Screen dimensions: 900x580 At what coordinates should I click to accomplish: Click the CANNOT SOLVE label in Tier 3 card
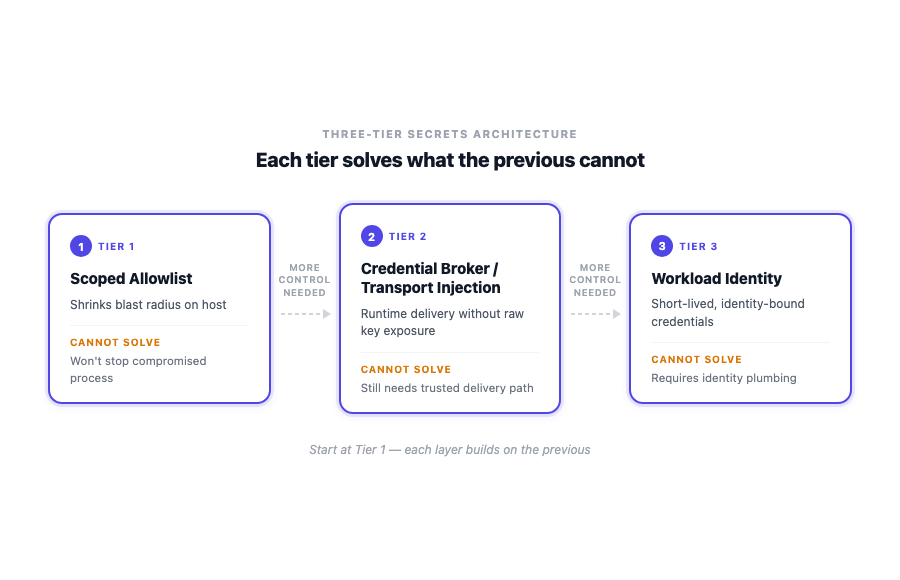point(696,359)
